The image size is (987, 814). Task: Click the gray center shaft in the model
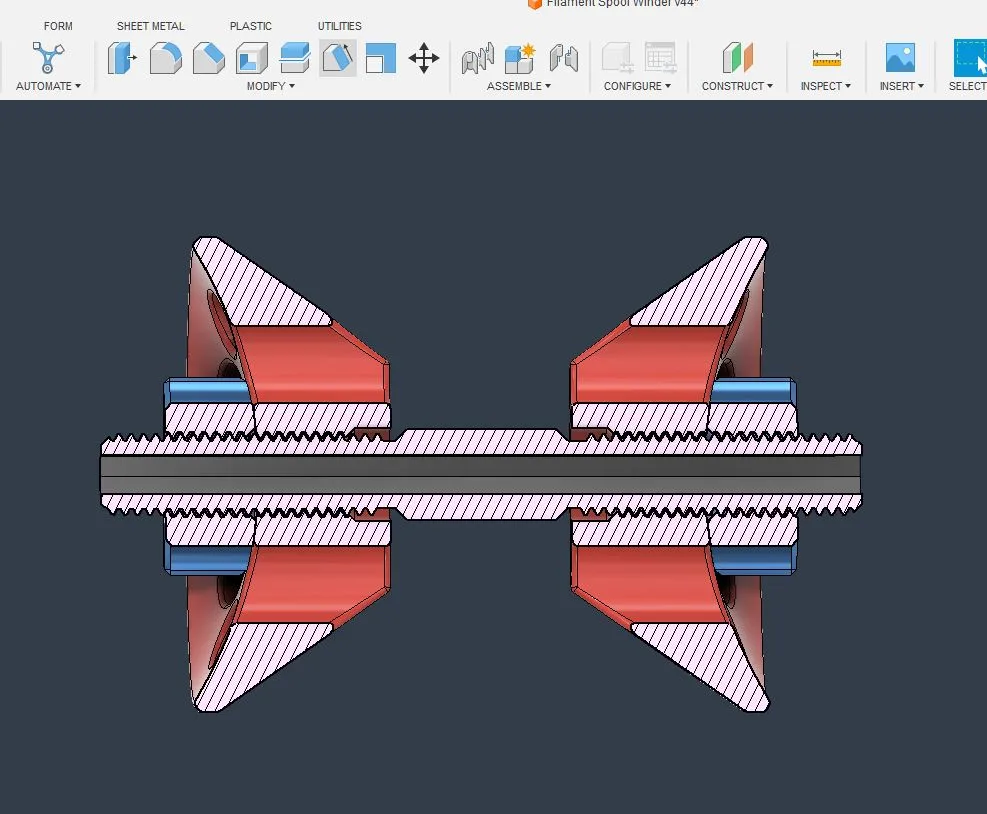click(480, 475)
